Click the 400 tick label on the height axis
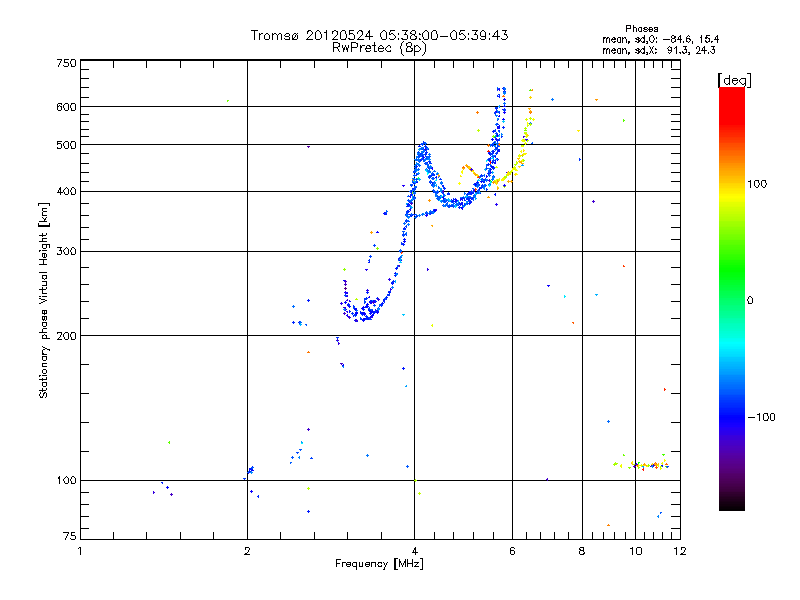 point(66,192)
